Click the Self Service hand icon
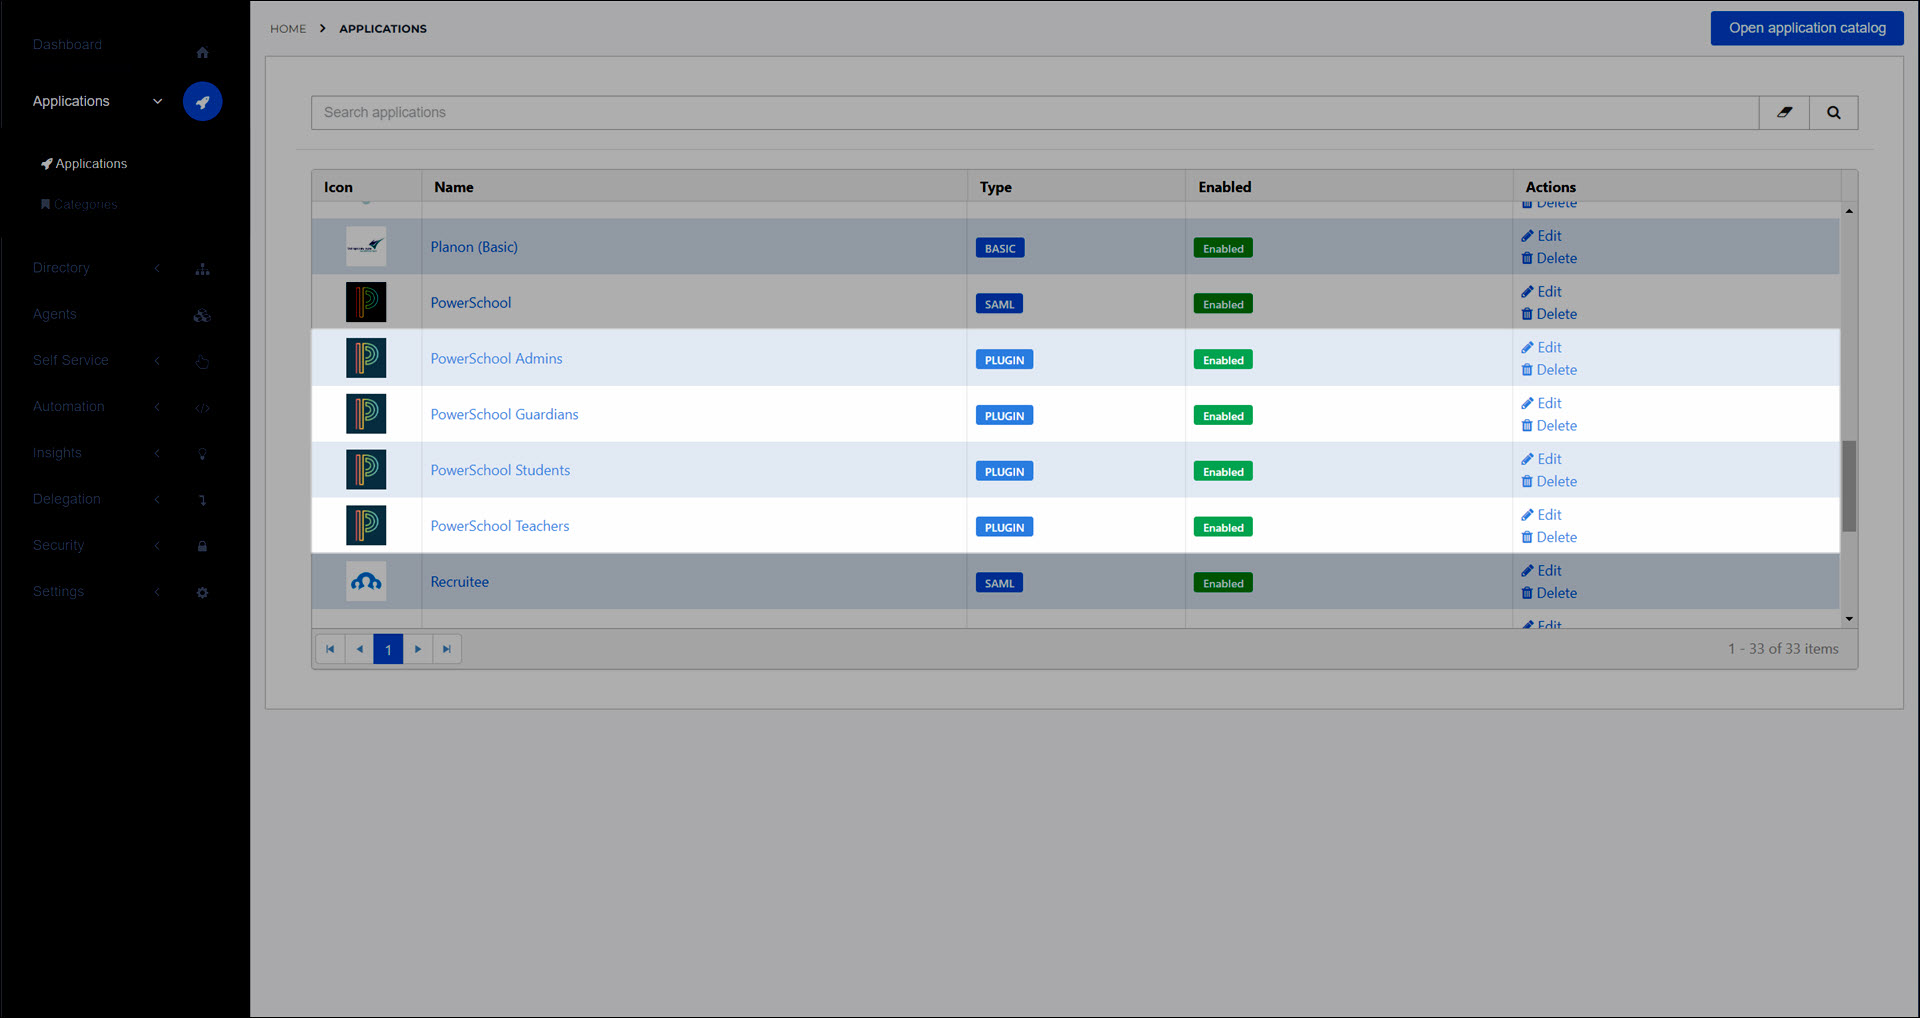1920x1019 pixels. [202, 361]
